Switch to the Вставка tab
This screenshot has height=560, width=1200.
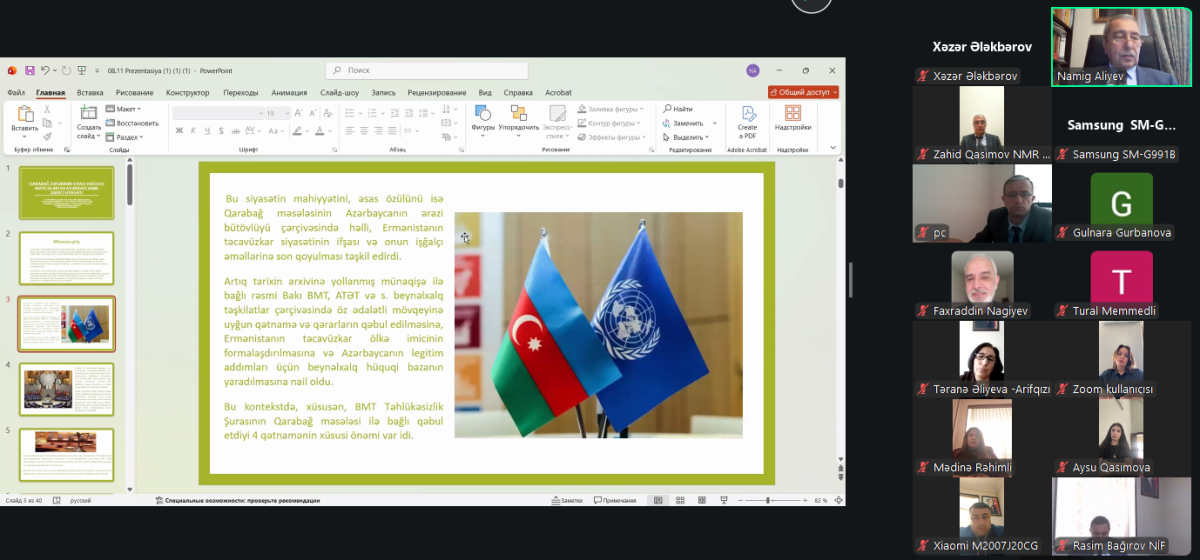(x=90, y=92)
